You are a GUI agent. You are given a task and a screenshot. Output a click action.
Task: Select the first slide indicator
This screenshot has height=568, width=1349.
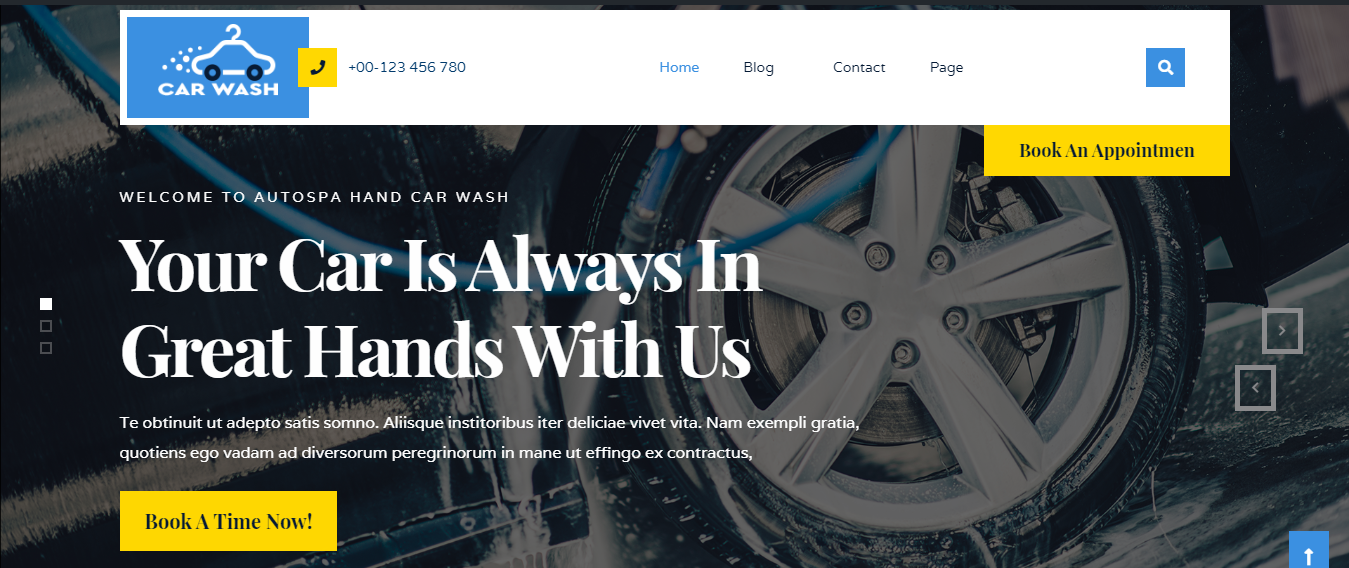click(x=46, y=304)
